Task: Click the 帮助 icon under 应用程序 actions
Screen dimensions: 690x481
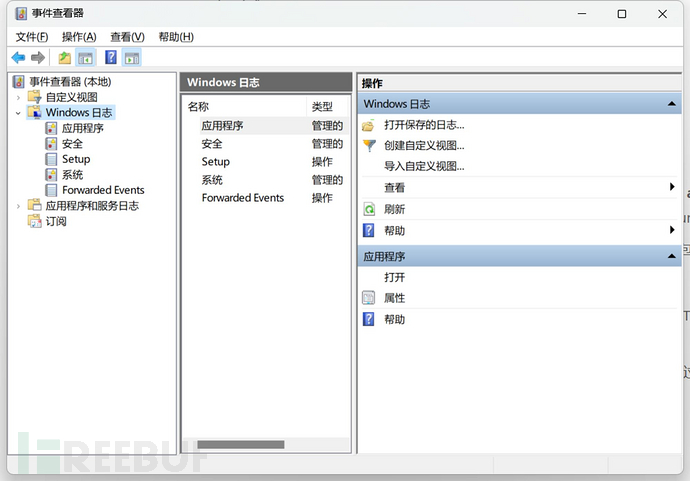Action: [x=369, y=319]
